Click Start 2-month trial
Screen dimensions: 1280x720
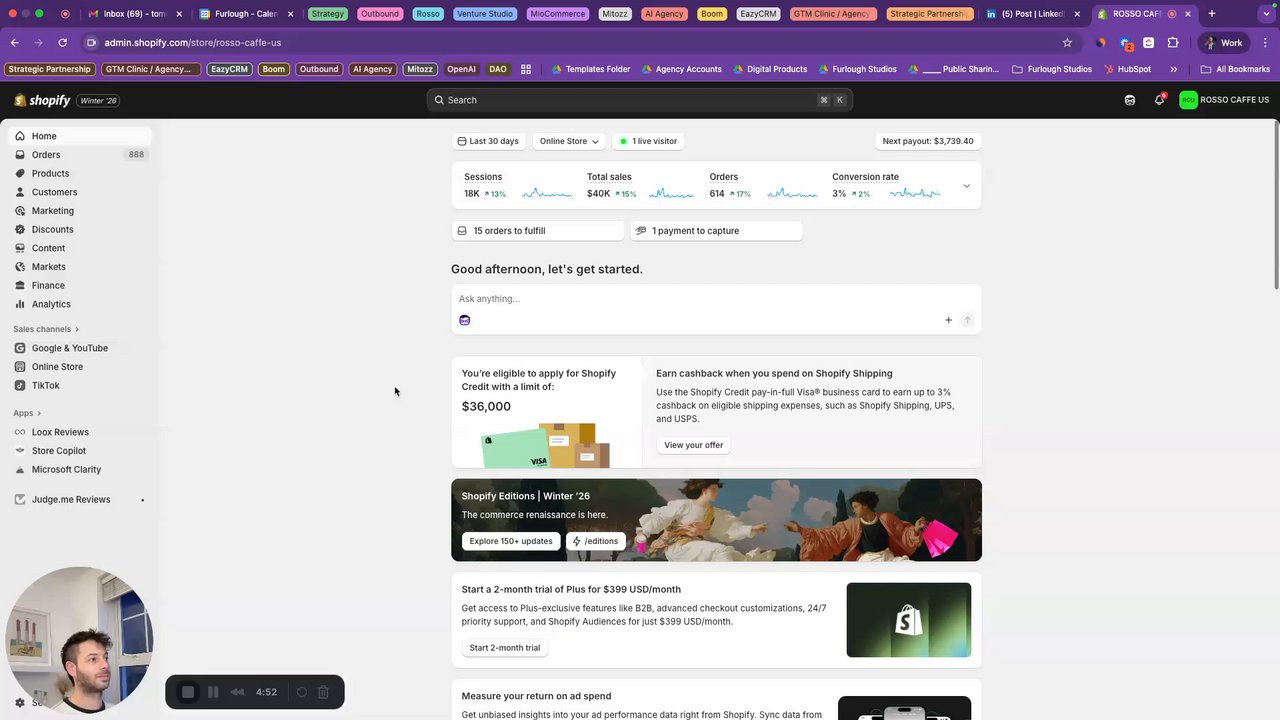[505, 648]
